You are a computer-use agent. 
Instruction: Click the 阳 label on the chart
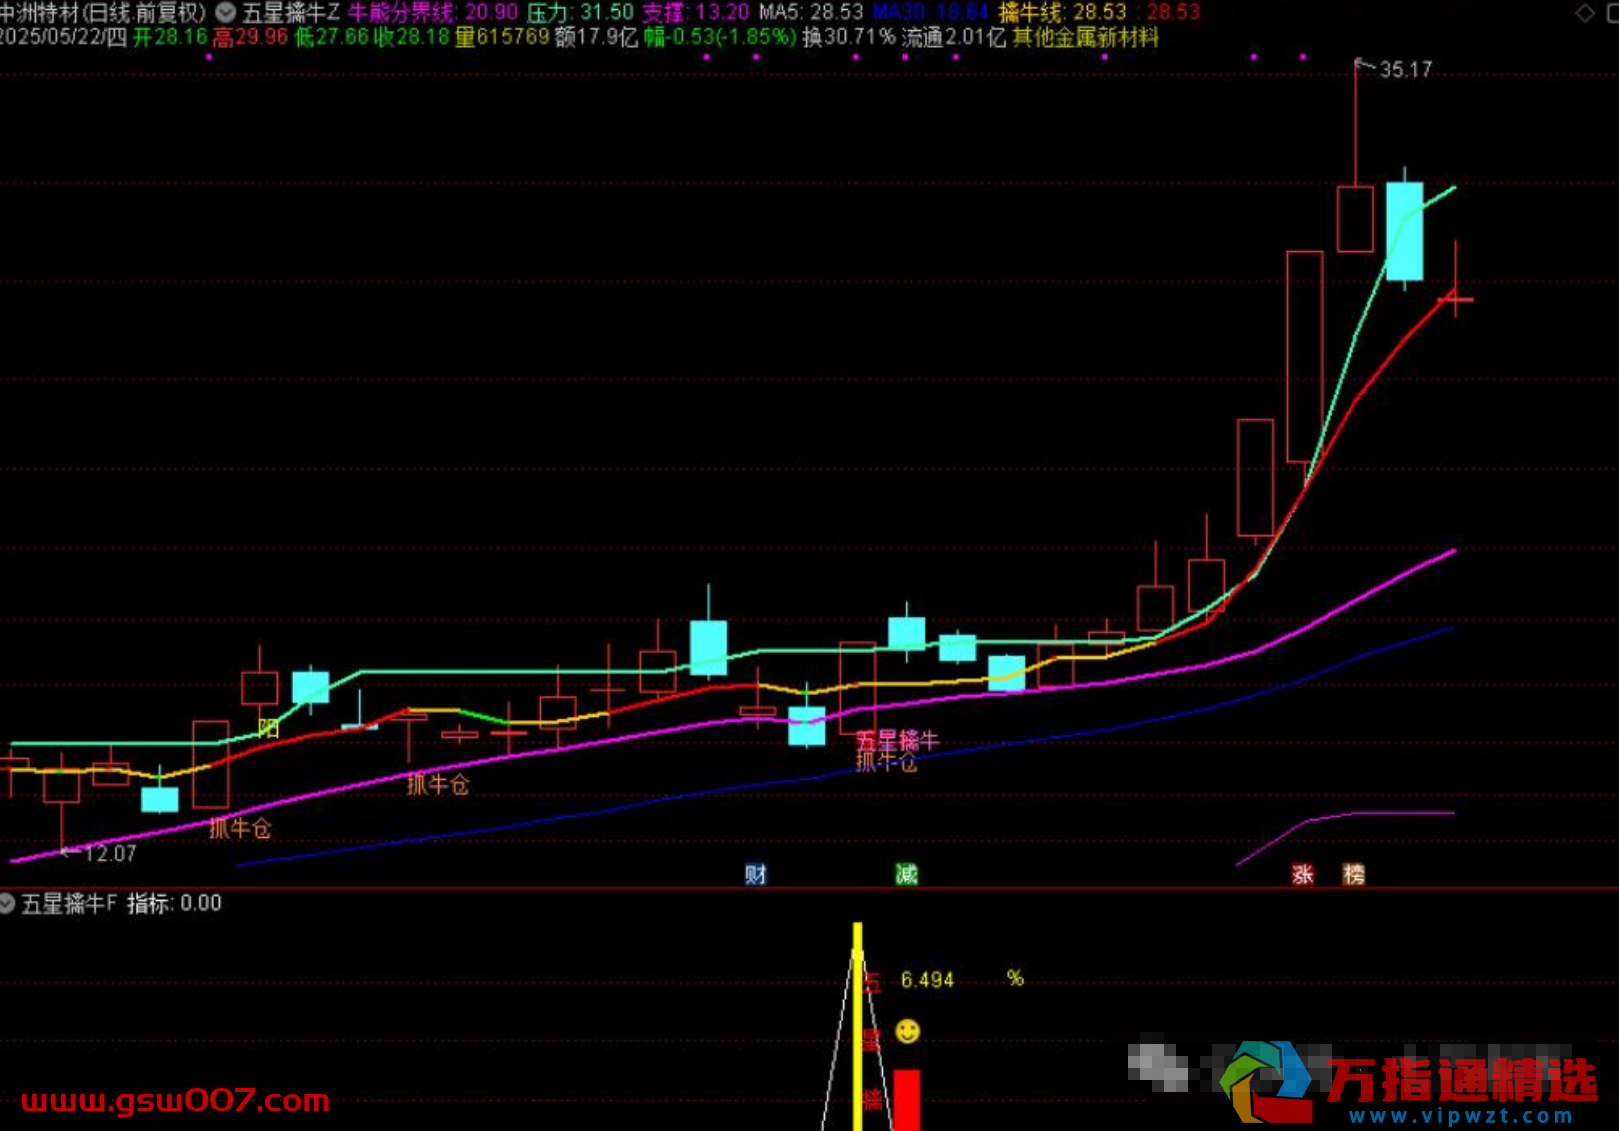268,728
